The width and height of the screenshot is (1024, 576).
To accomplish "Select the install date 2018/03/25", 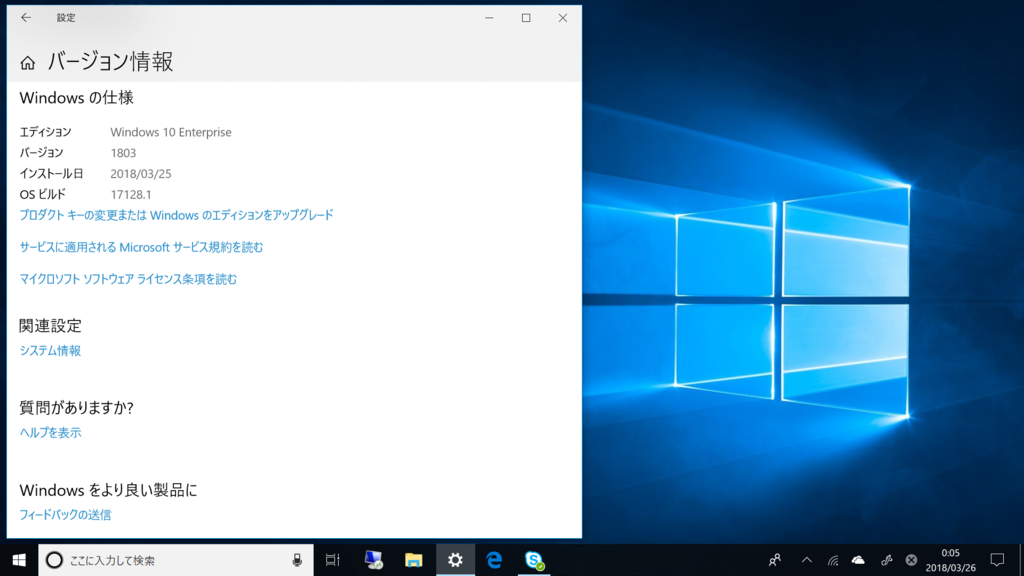I will point(141,174).
